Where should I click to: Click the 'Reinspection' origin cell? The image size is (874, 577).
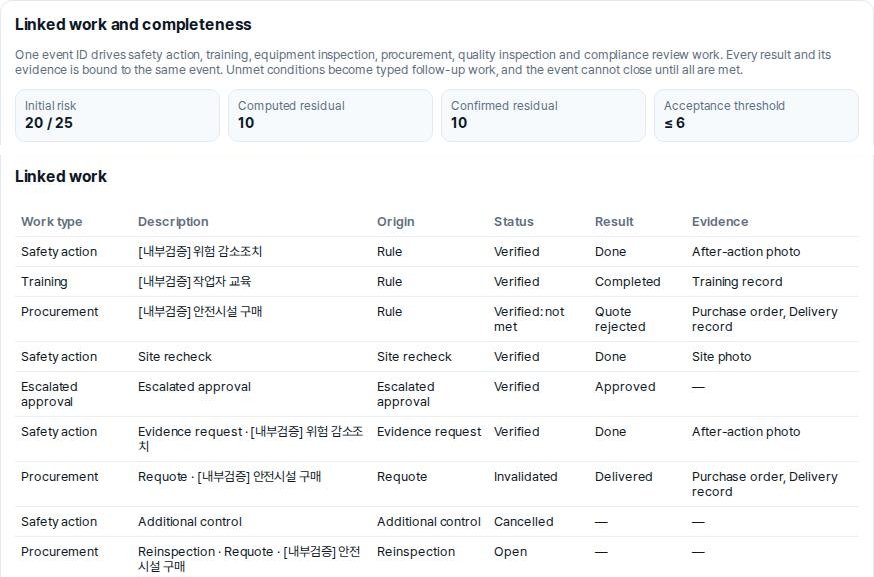[x=415, y=552]
